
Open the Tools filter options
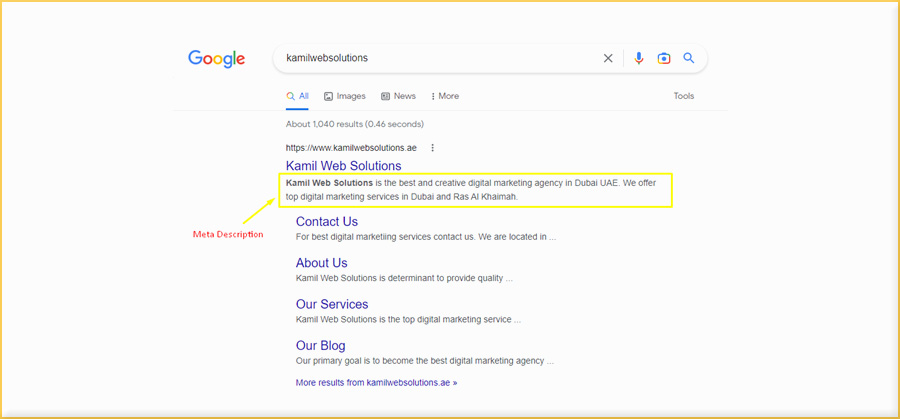(684, 96)
